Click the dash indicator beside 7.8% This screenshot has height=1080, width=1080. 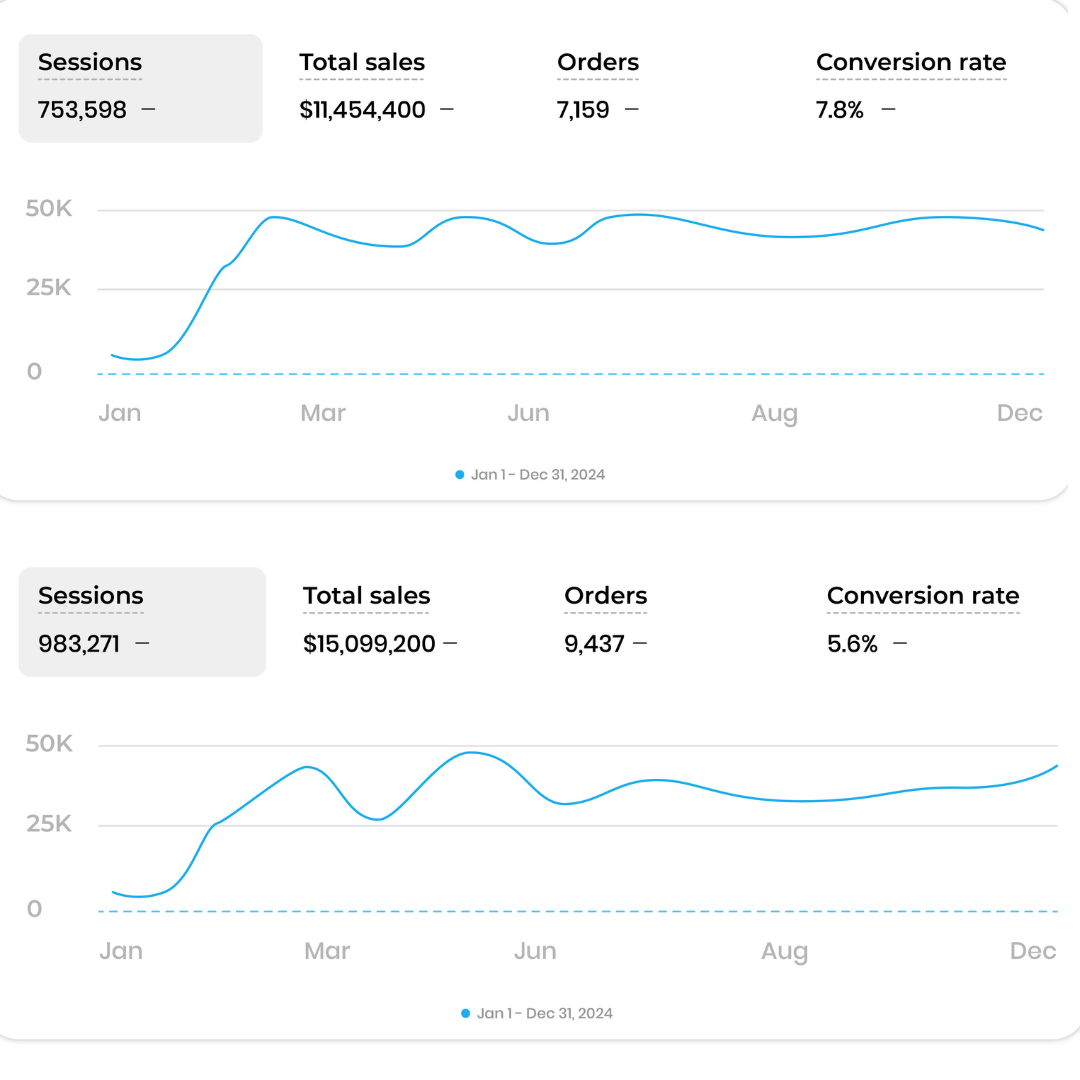(889, 109)
